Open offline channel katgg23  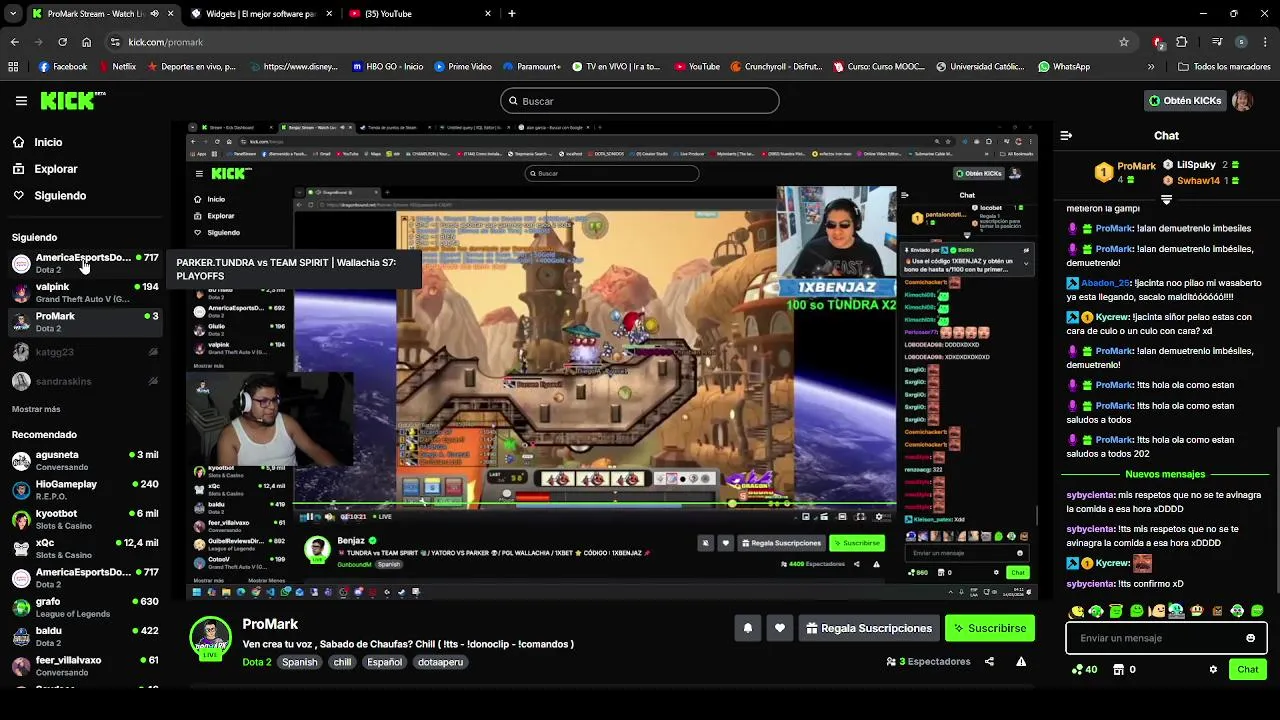[85, 352]
